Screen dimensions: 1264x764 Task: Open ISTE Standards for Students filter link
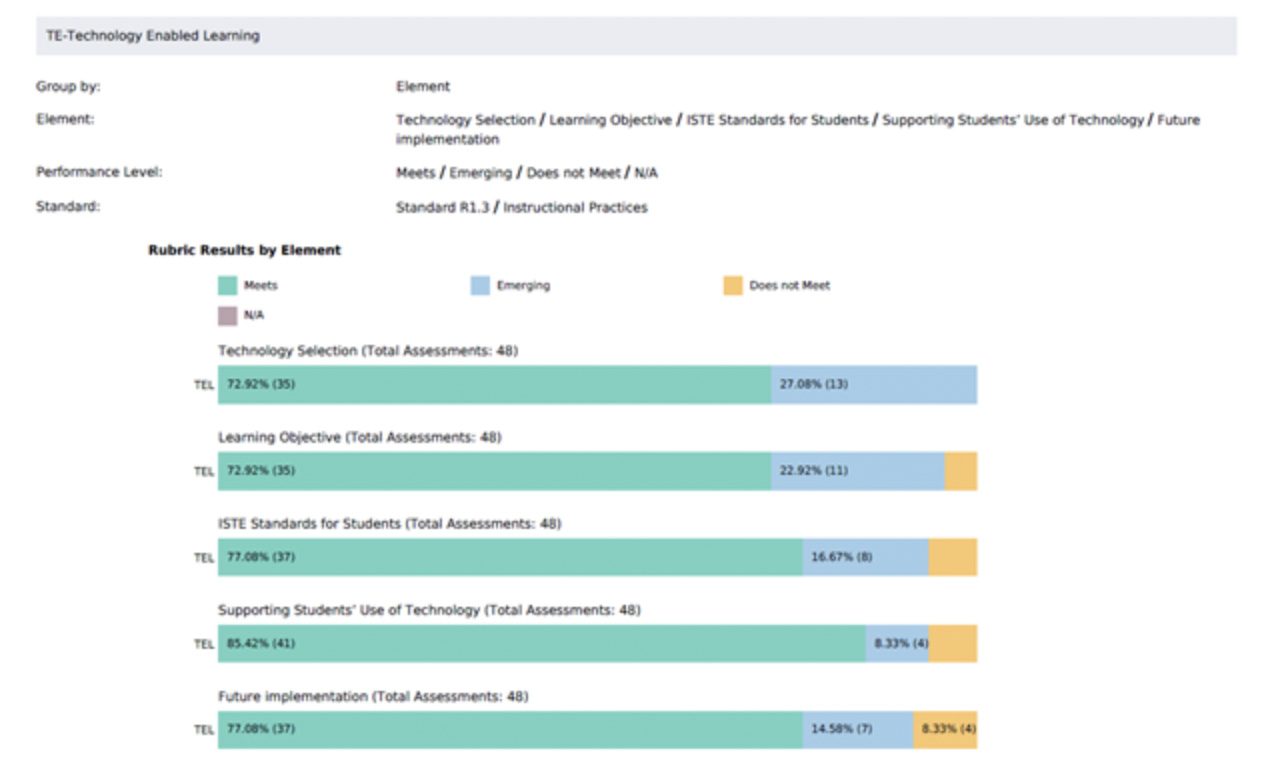point(777,120)
